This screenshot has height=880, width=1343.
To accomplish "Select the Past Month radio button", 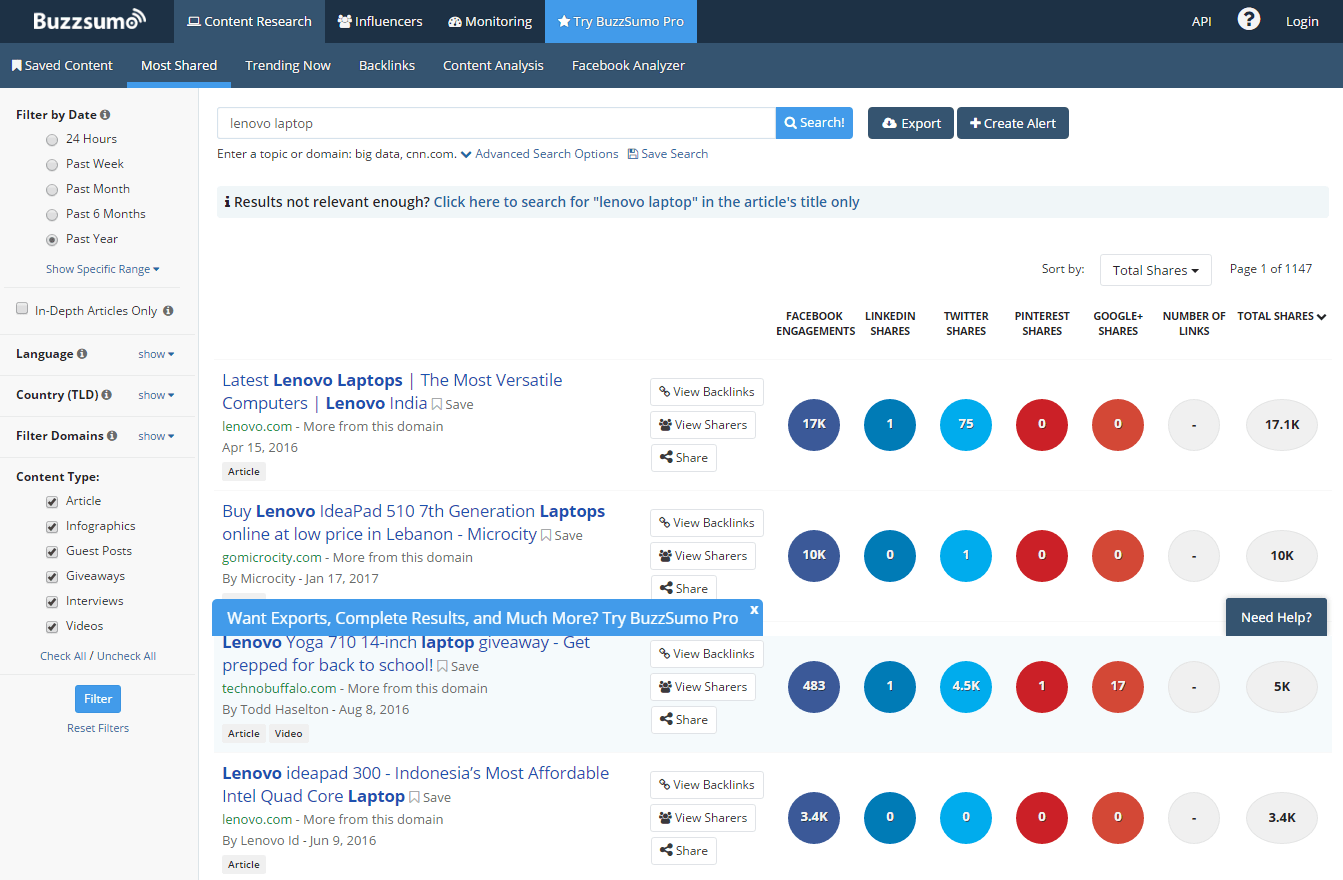I will (x=52, y=190).
